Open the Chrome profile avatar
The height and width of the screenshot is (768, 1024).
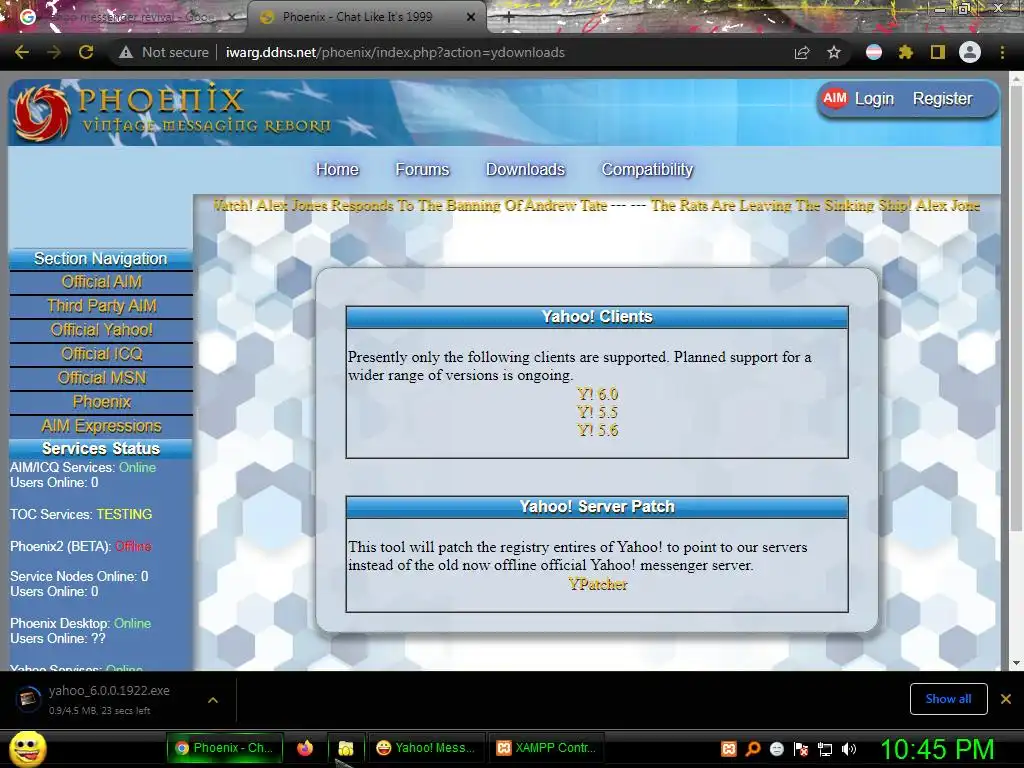click(970, 52)
